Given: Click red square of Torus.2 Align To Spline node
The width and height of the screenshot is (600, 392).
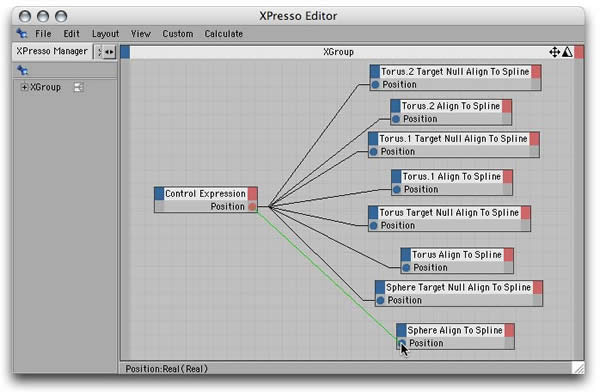Looking at the screenshot, I should pos(507,106).
